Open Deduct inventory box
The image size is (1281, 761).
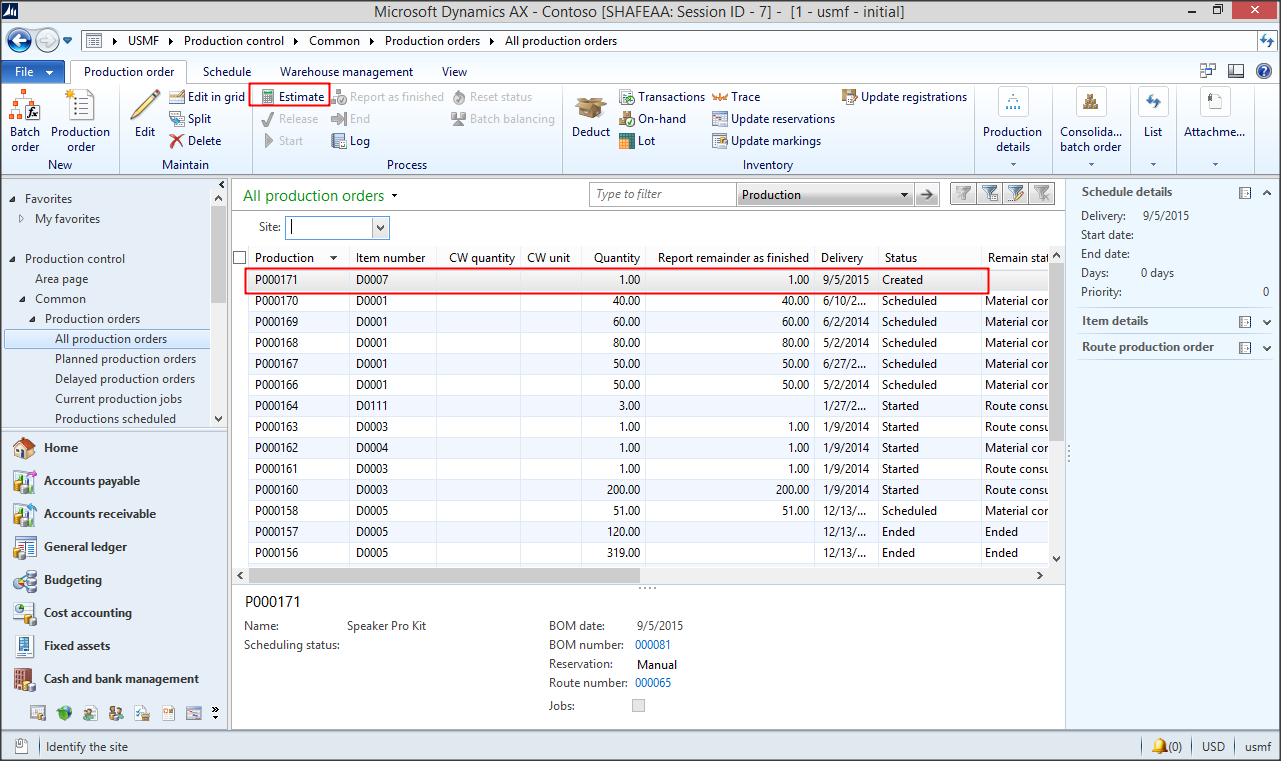point(591,114)
